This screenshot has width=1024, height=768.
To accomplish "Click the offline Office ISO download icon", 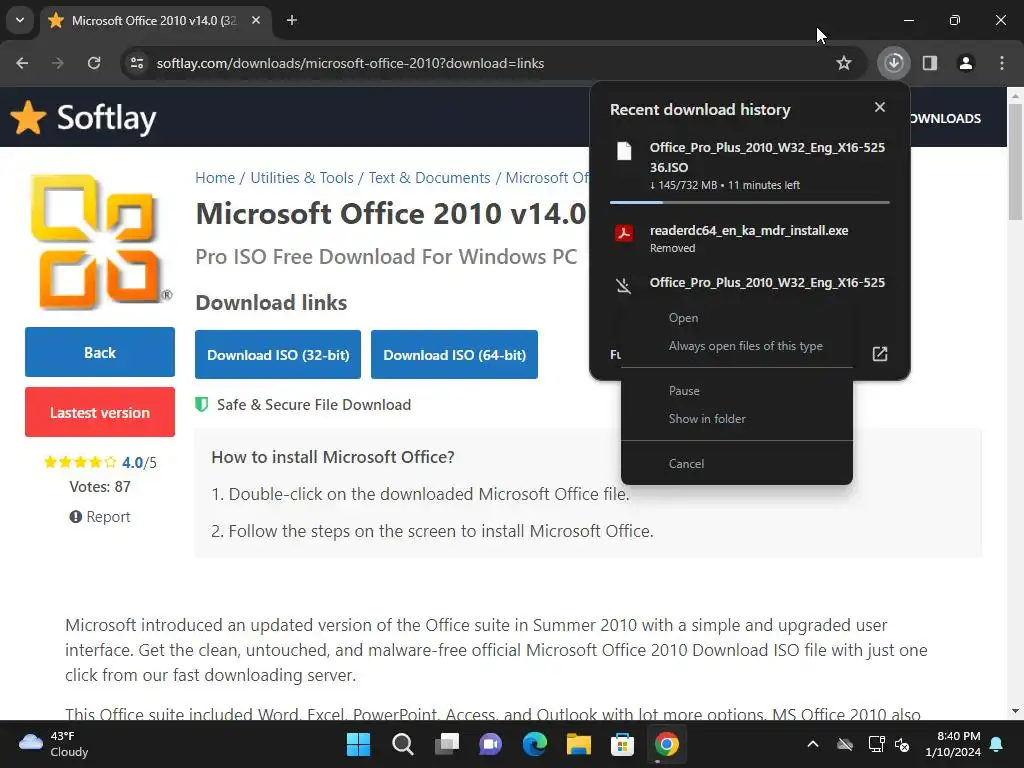I will click(x=624, y=286).
